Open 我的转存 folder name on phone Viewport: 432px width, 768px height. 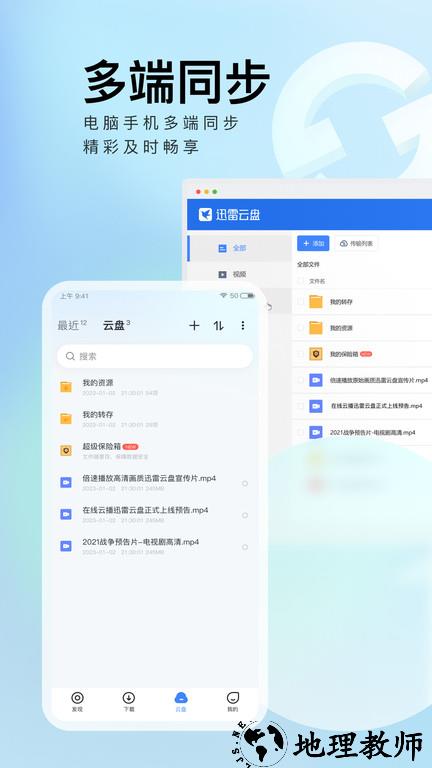(98, 415)
